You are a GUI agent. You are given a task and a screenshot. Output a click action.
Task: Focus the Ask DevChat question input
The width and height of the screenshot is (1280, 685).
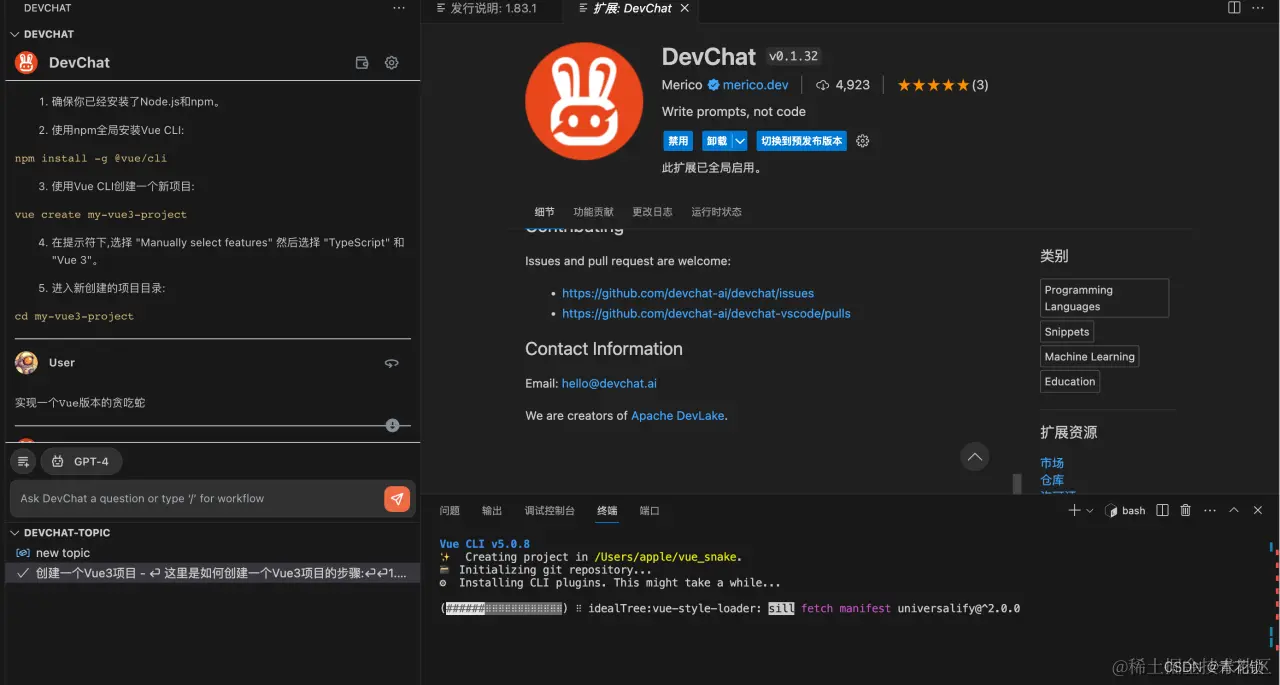click(x=197, y=498)
